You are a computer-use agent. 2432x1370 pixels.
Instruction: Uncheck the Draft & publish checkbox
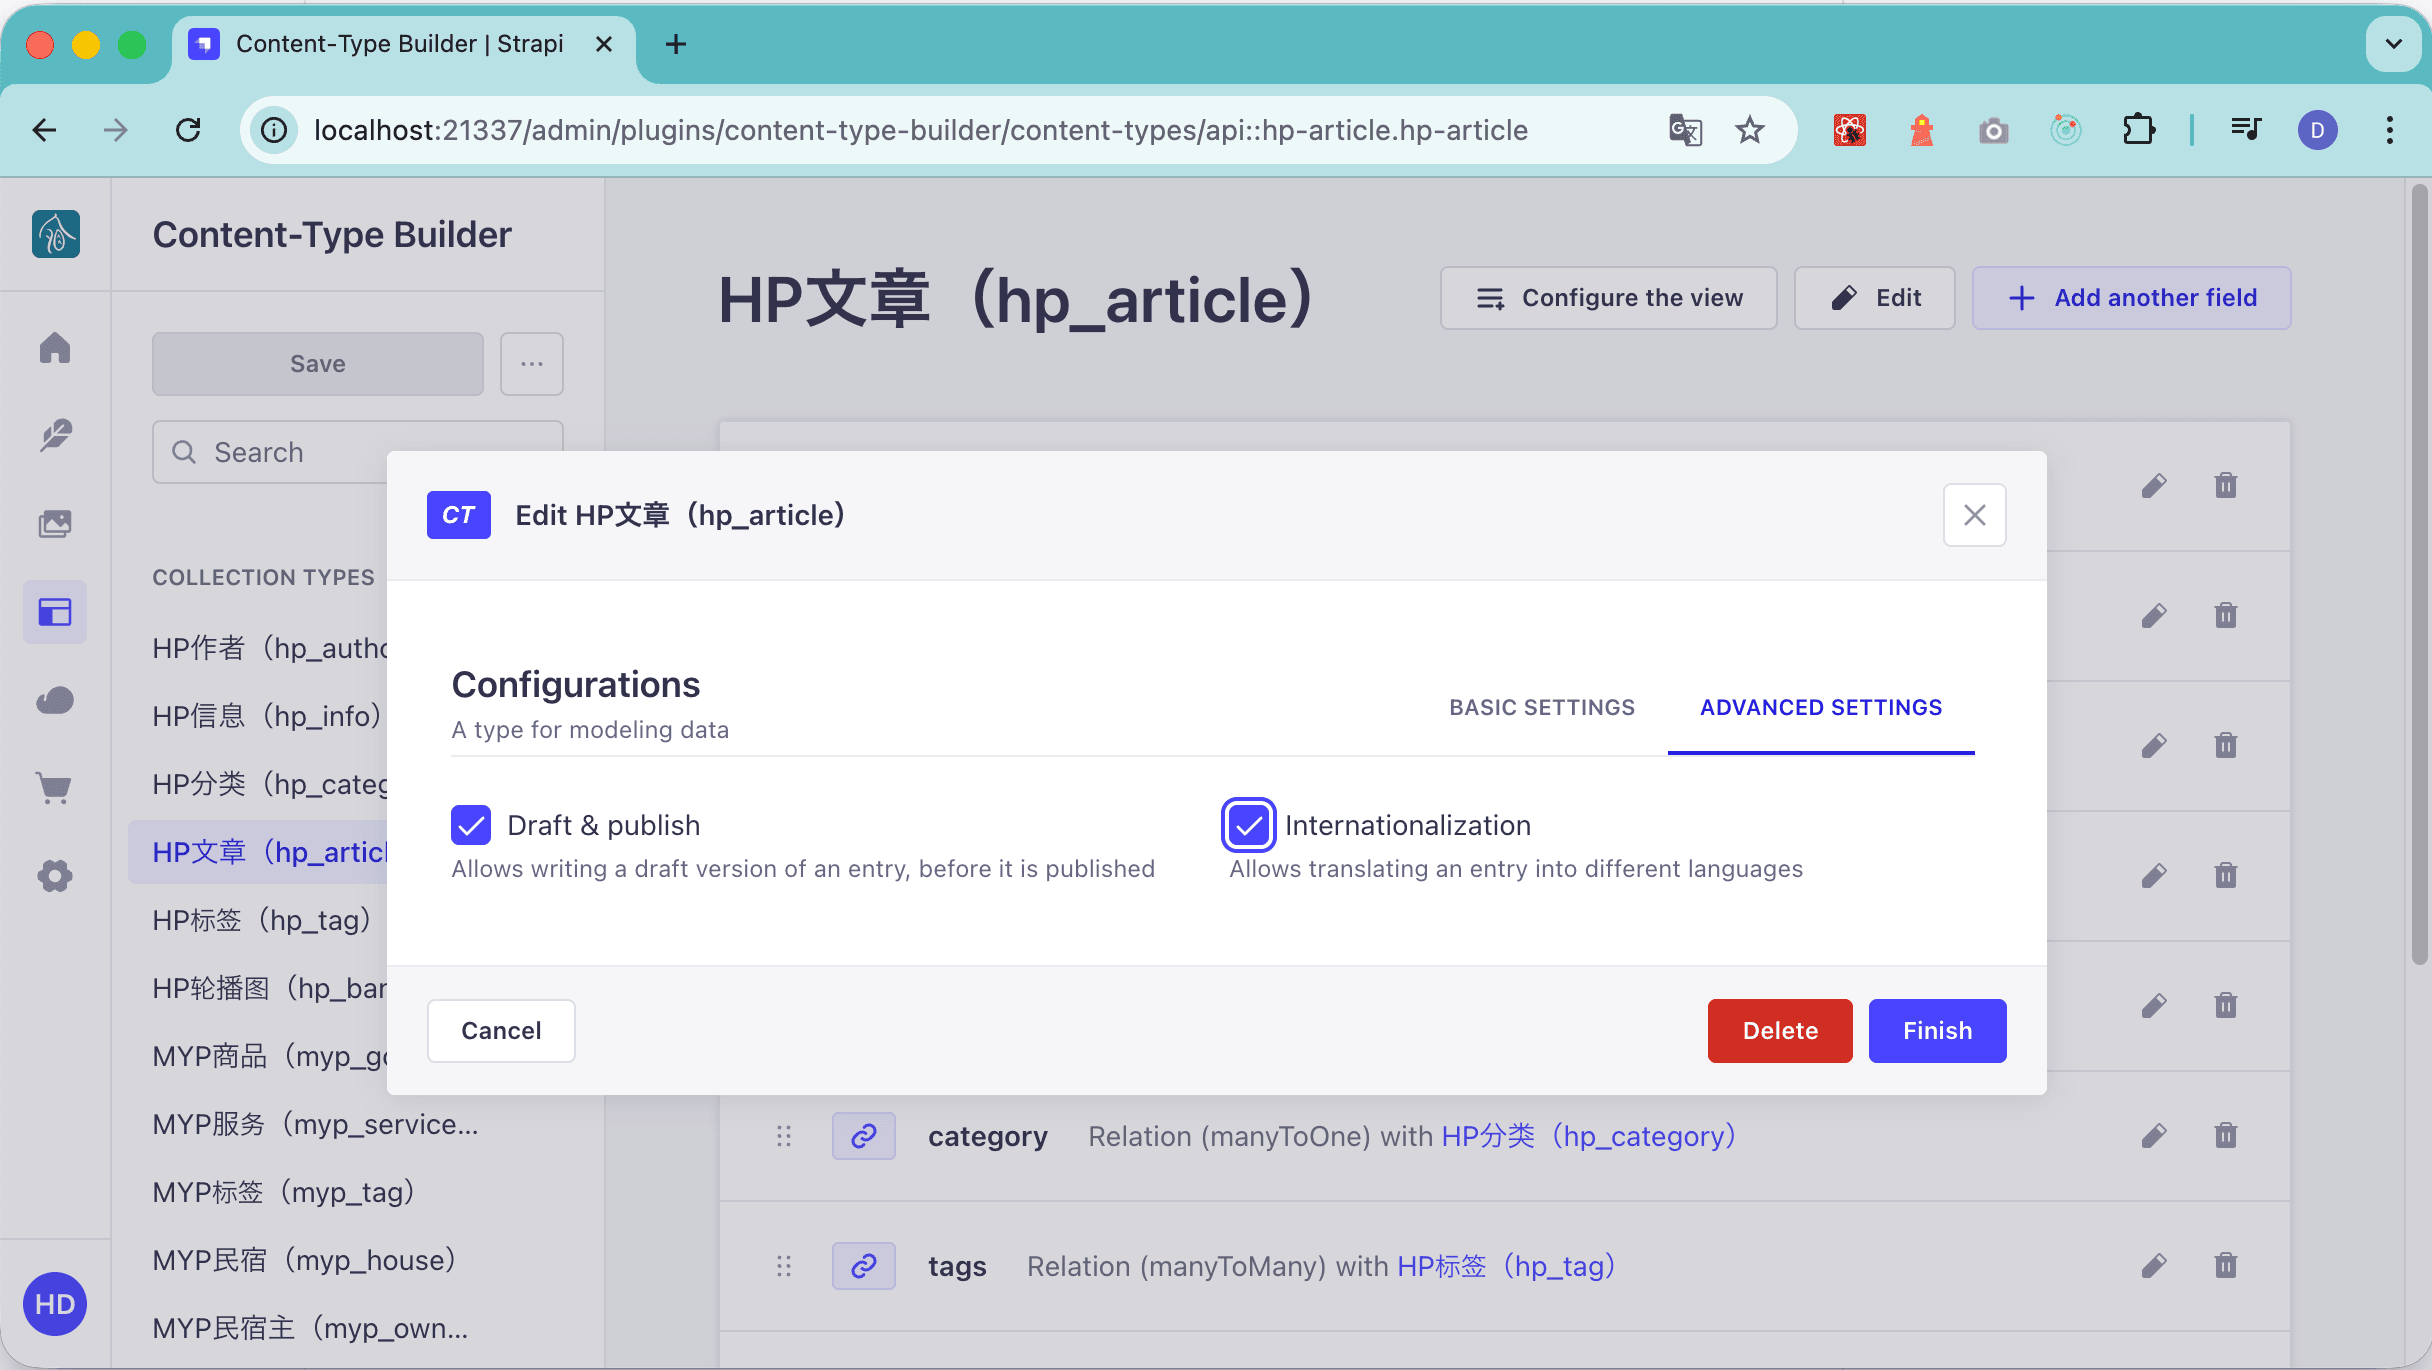click(471, 825)
